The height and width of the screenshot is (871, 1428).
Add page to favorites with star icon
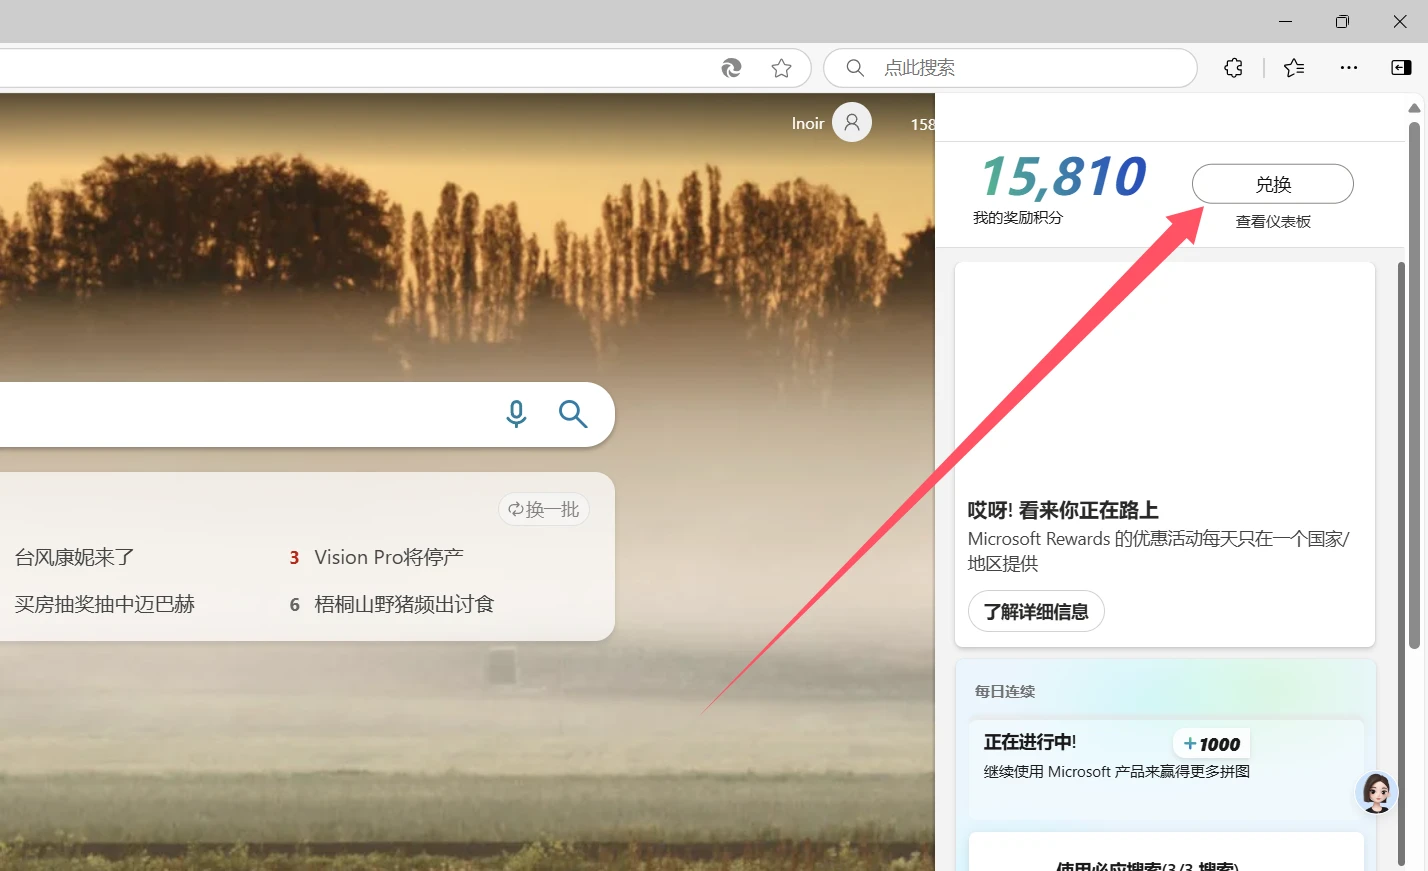click(x=782, y=68)
